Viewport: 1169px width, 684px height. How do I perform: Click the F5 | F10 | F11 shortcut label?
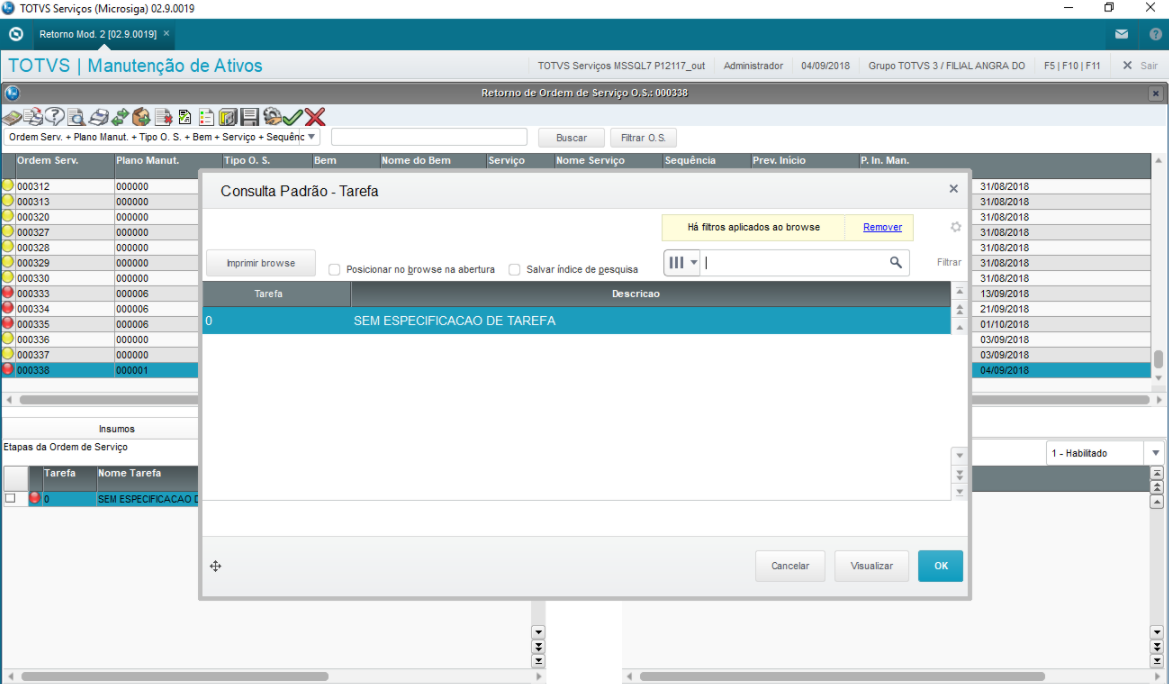click(1072, 66)
